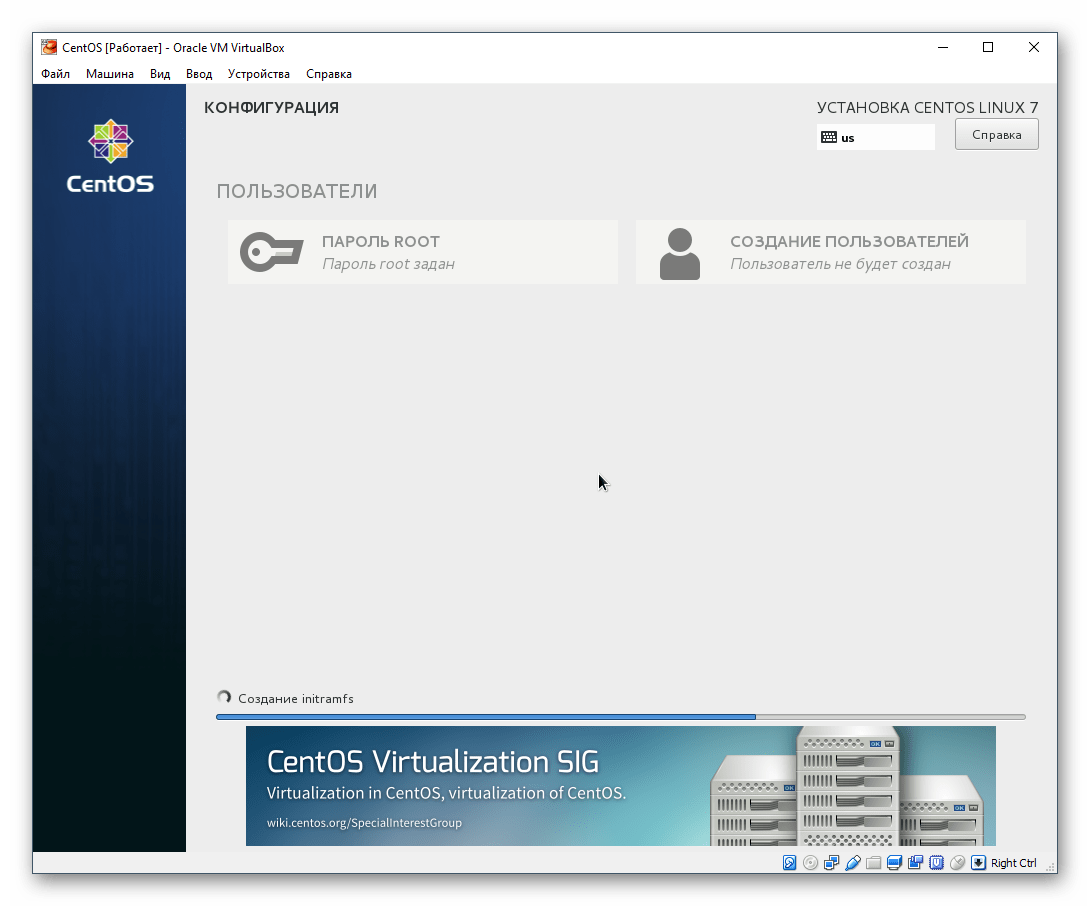Open the hard disk status icon
The width and height of the screenshot is (1090, 906).
[x=789, y=862]
